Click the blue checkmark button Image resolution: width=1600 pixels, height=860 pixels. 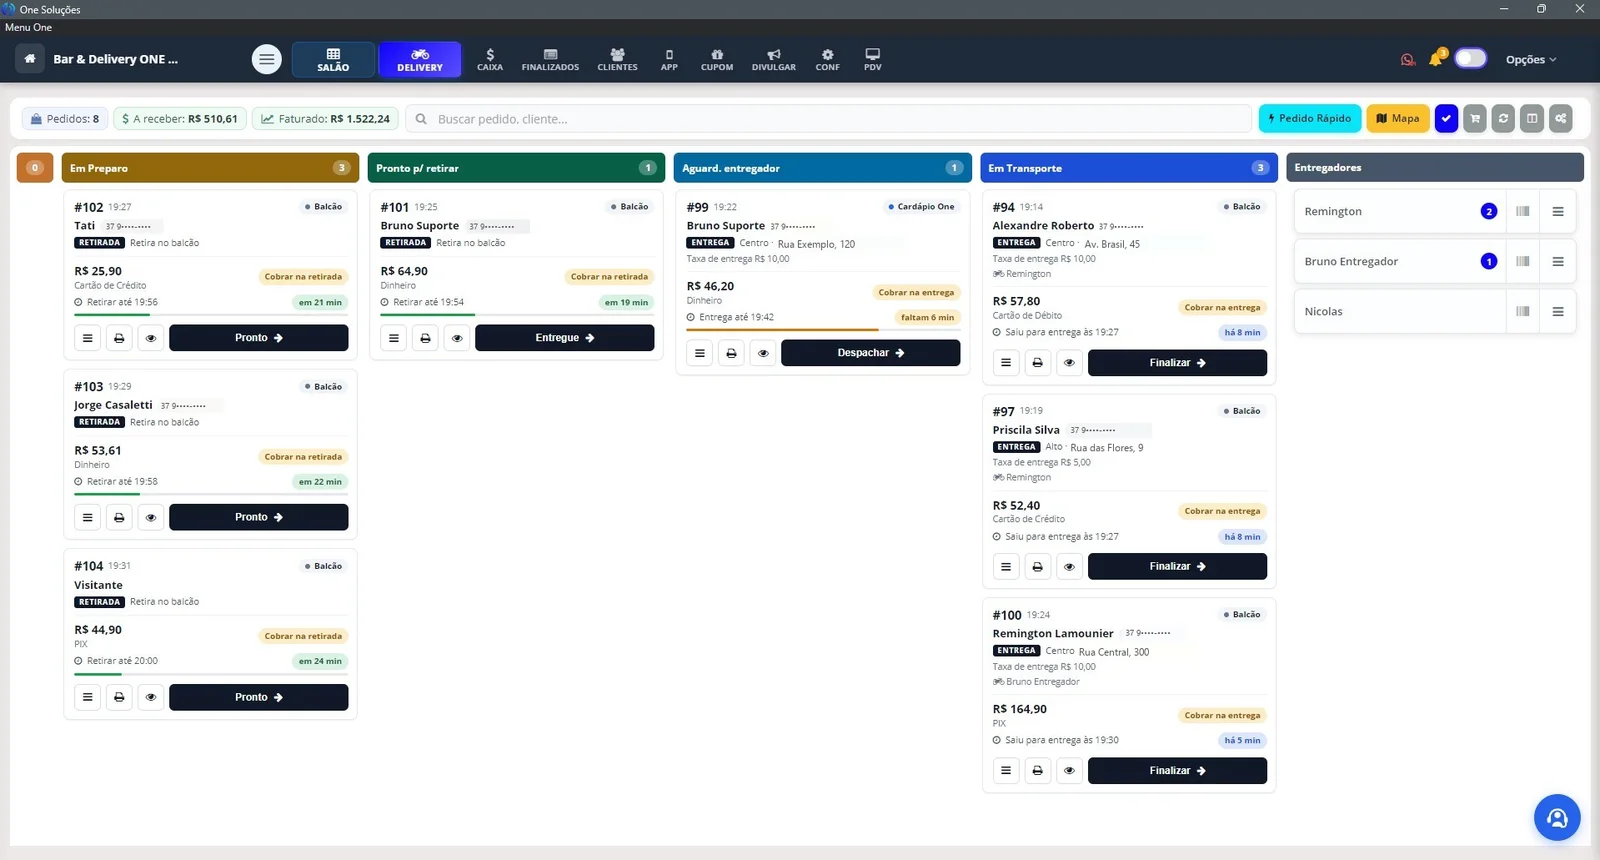[1446, 118]
